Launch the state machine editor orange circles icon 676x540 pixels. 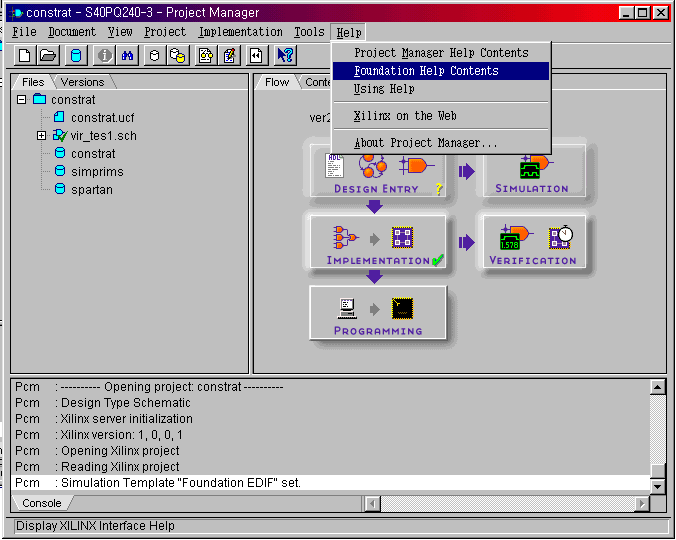coord(372,166)
